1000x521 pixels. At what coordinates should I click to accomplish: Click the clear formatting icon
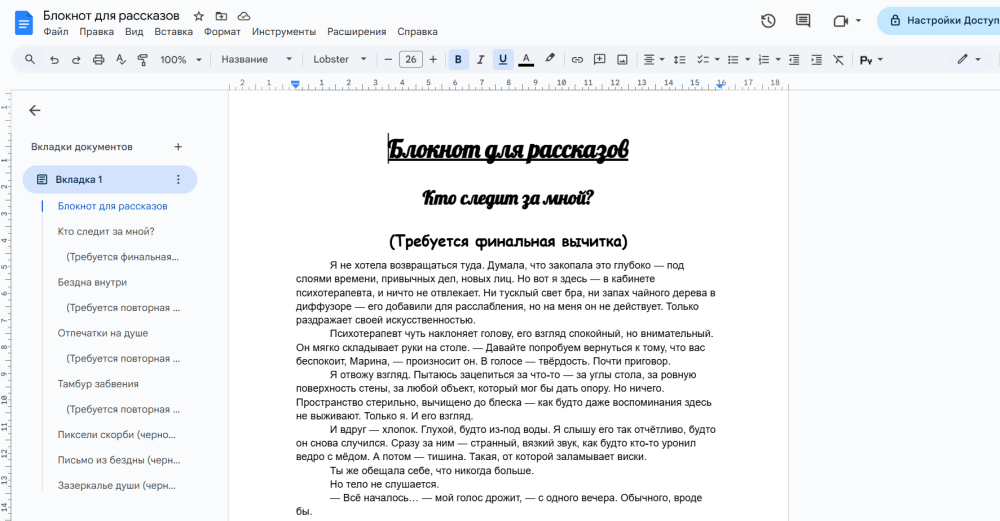[x=837, y=60]
